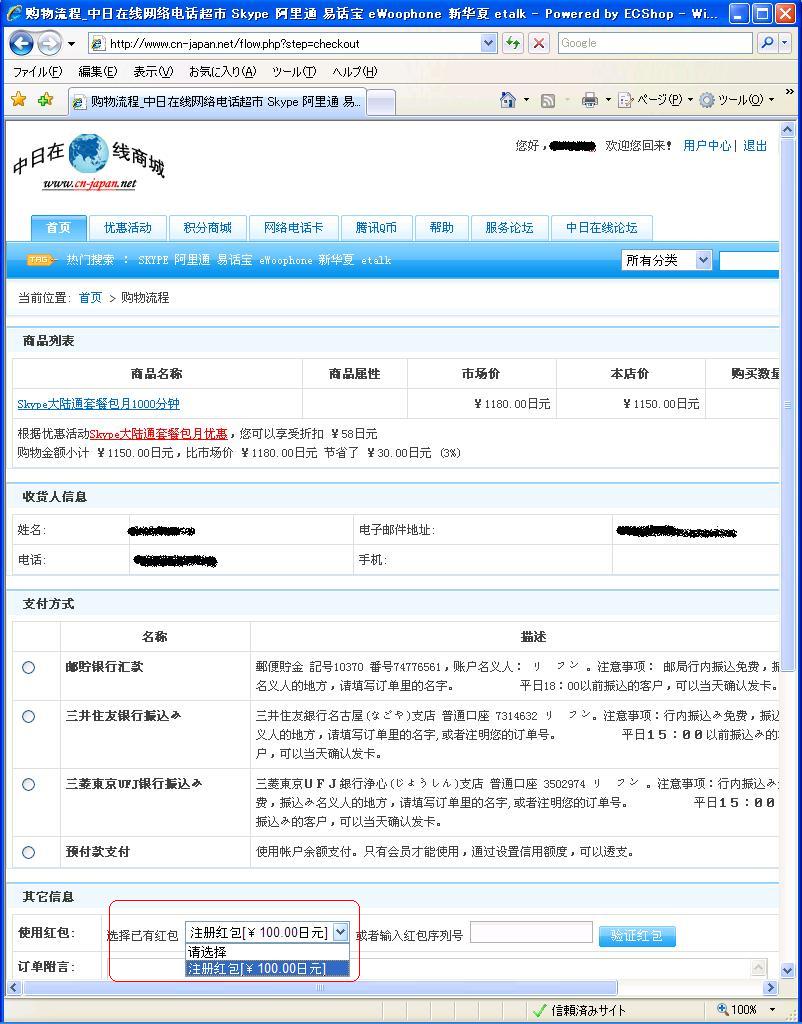Image resolution: width=802 pixels, height=1024 pixels.
Task: Click the 新华夏 hot search keyword
Action: tap(336, 260)
